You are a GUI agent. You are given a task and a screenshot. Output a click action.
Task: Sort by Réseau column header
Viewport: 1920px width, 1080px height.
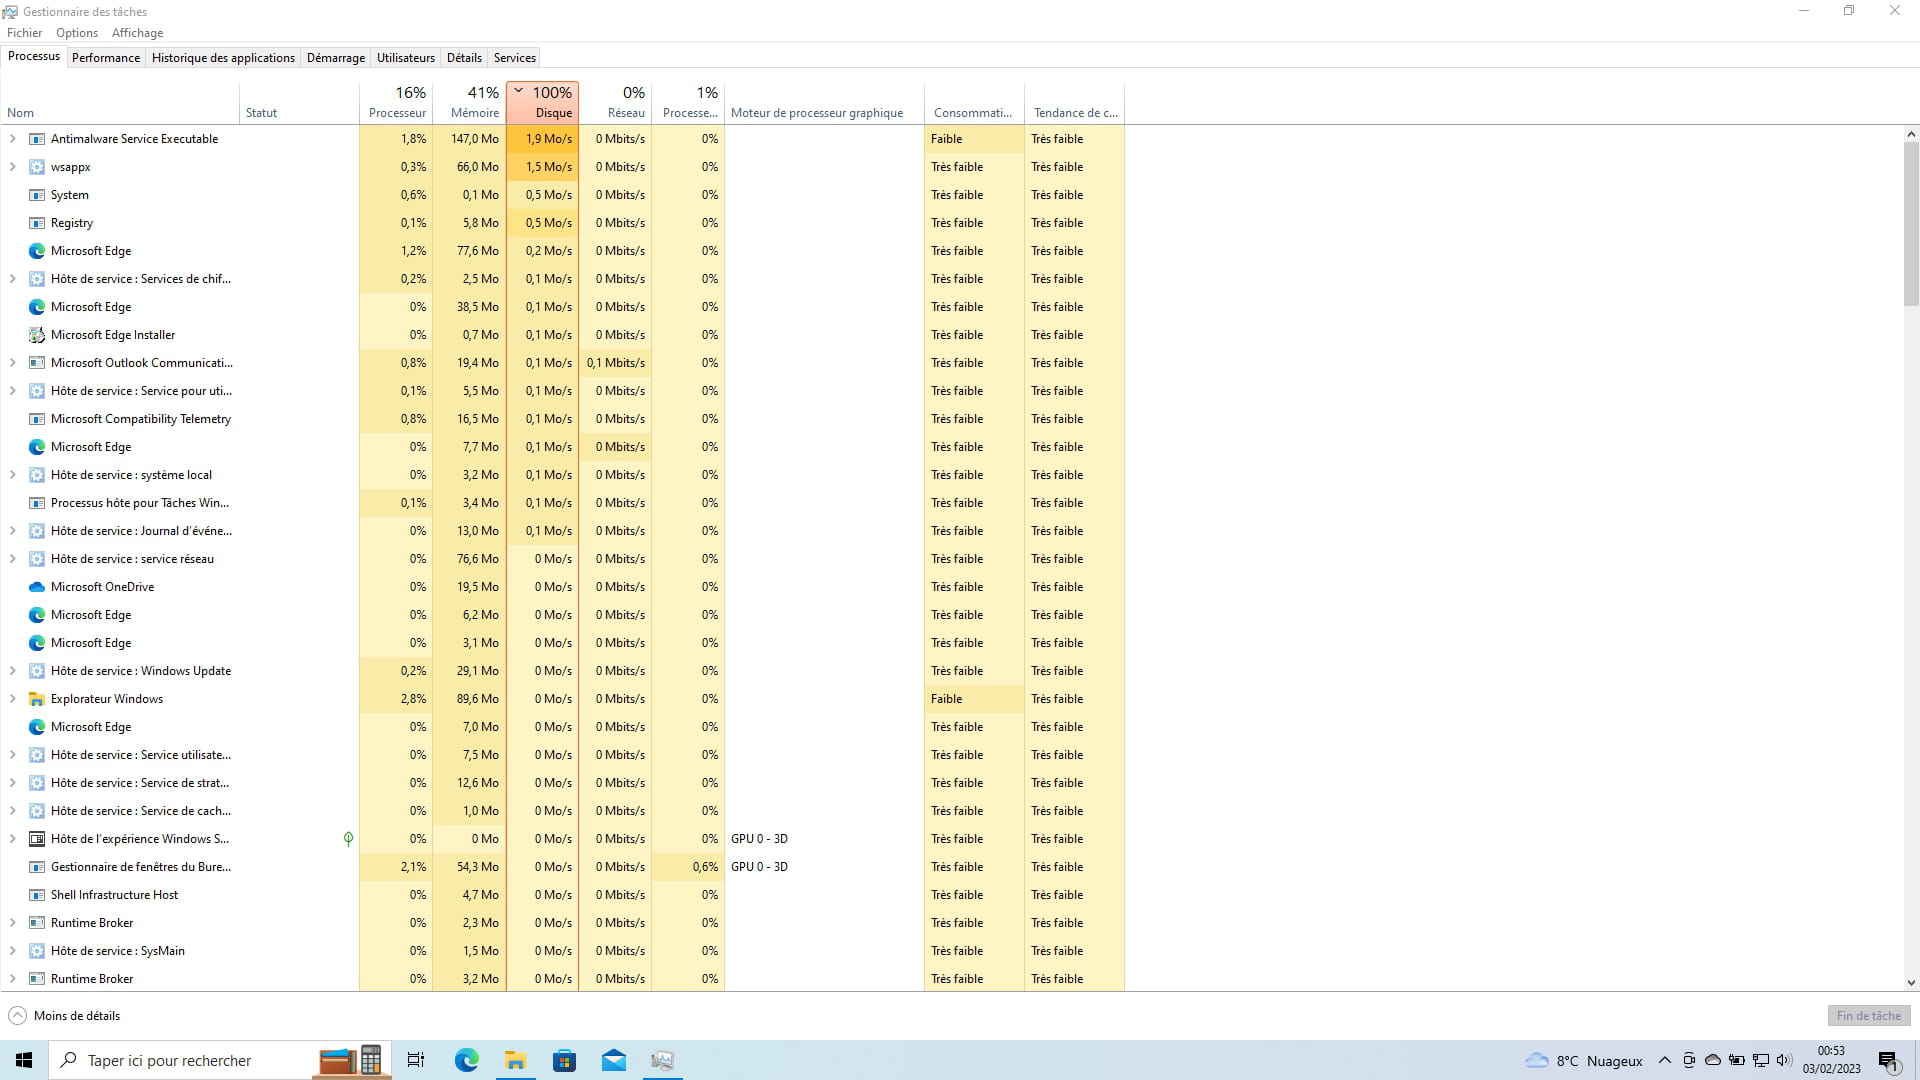pyautogui.click(x=615, y=102)
